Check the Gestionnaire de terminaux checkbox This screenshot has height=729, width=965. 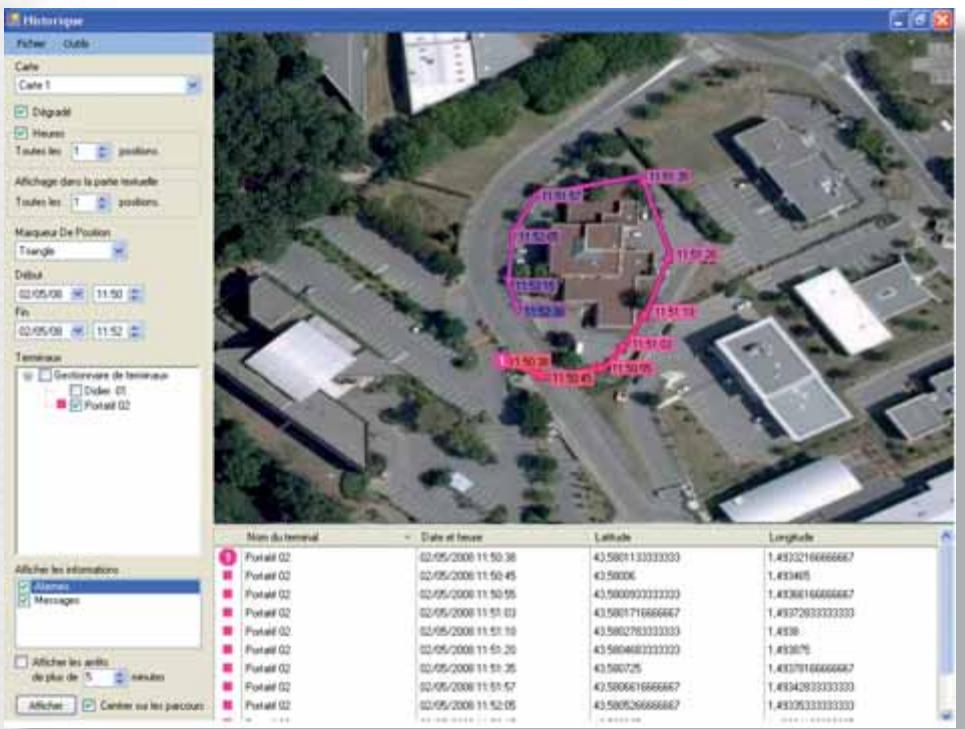click(x=45, y=375)
